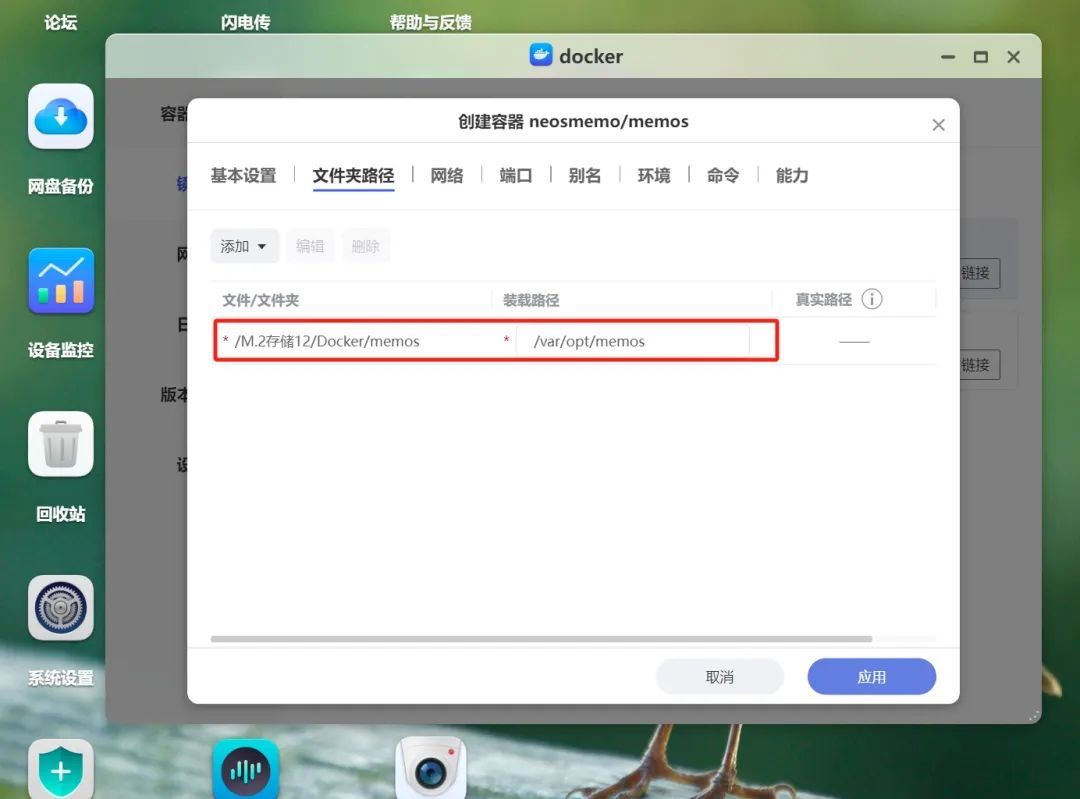Screen dimensions: 1080x799
Task: Select the 文件夹路径 tab
Action: pos(353,176)
